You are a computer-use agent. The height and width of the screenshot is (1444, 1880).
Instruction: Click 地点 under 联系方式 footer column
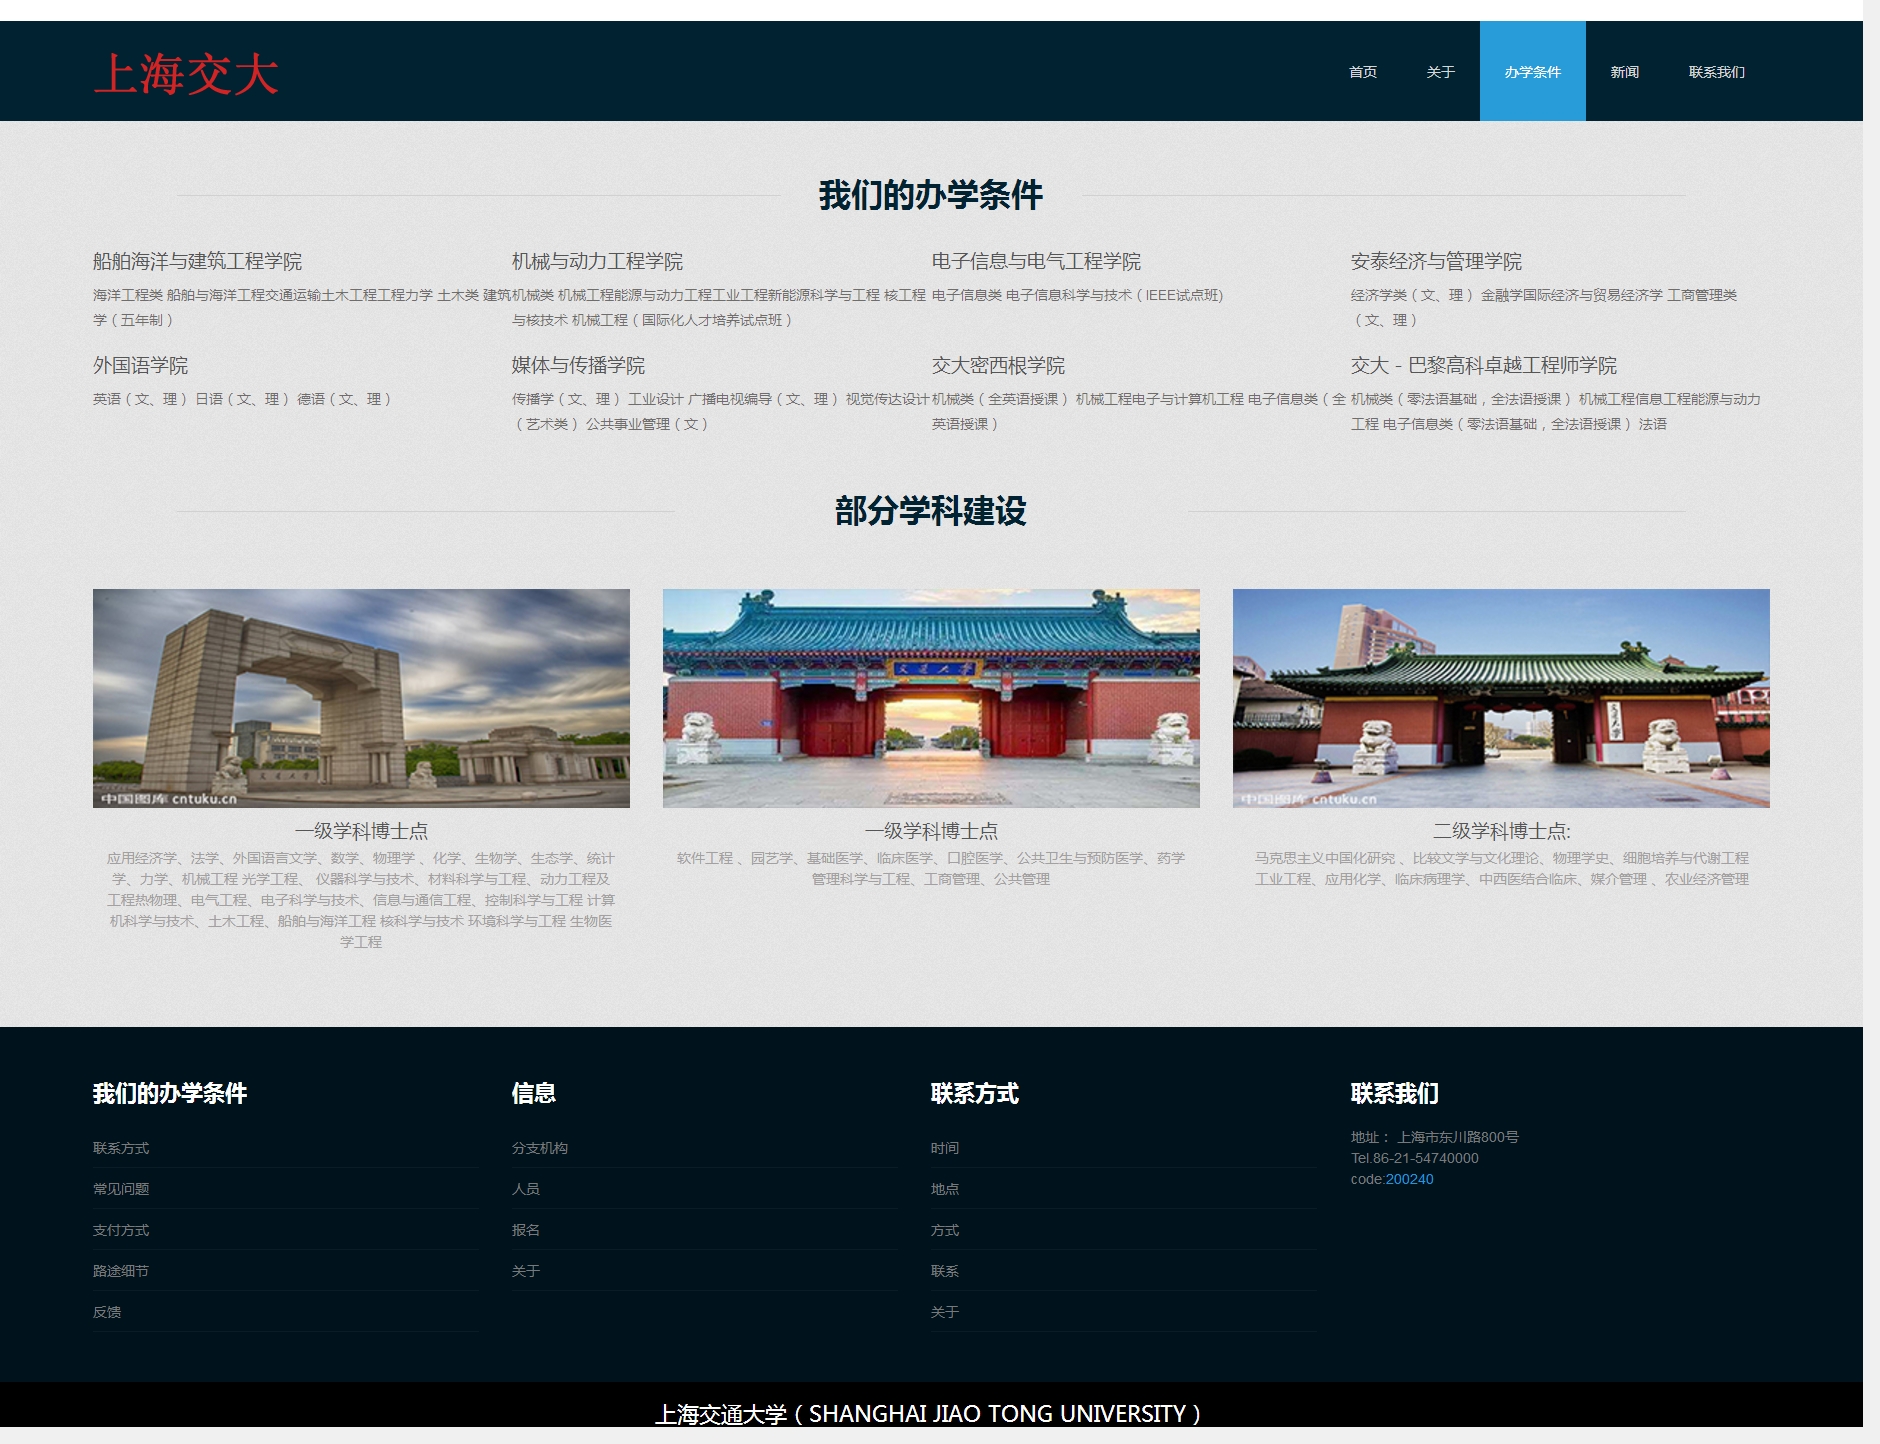tap(945, 1189)
